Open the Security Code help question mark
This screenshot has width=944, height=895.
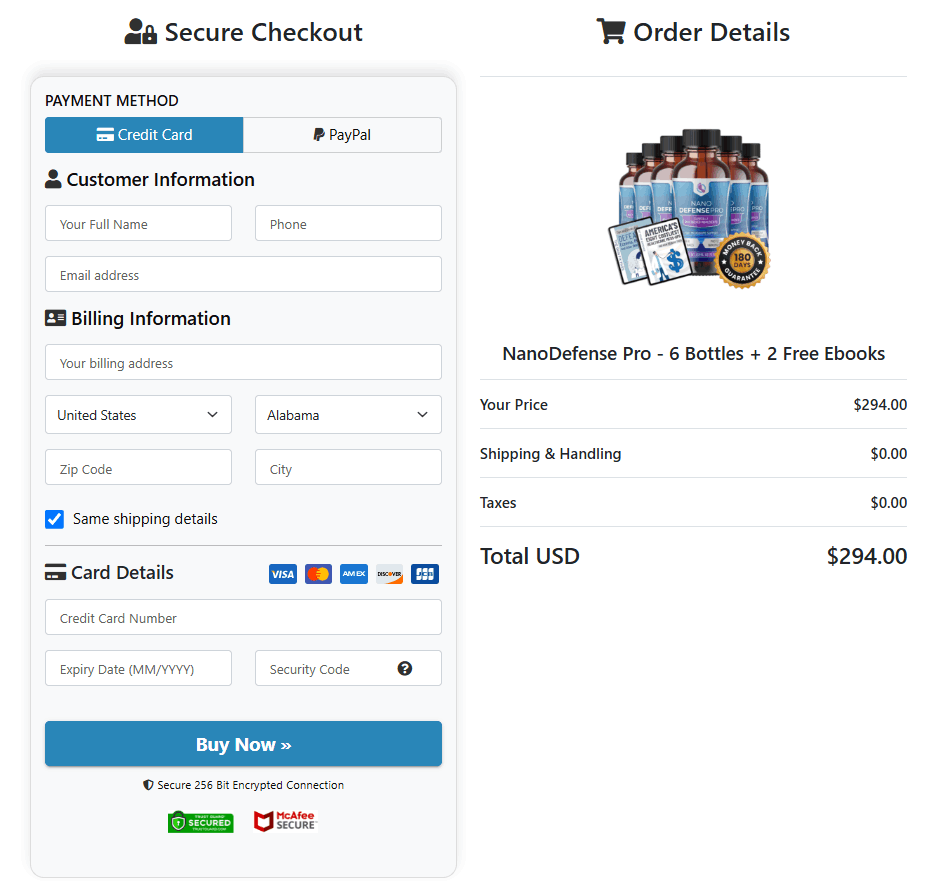(x=405, y=668)
